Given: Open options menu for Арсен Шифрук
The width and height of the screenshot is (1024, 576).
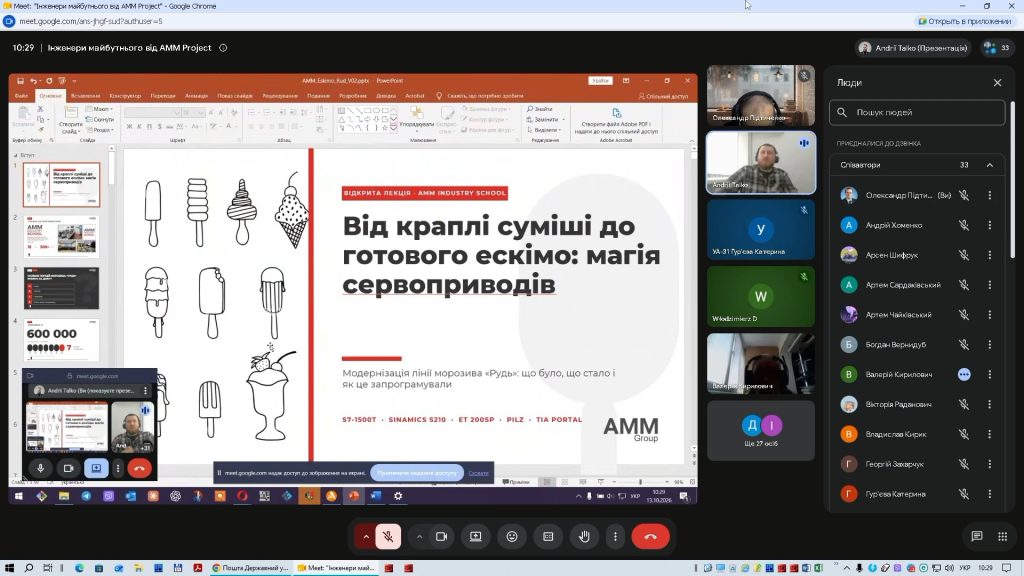Looking at the screenshot, I should coord(989,255).
